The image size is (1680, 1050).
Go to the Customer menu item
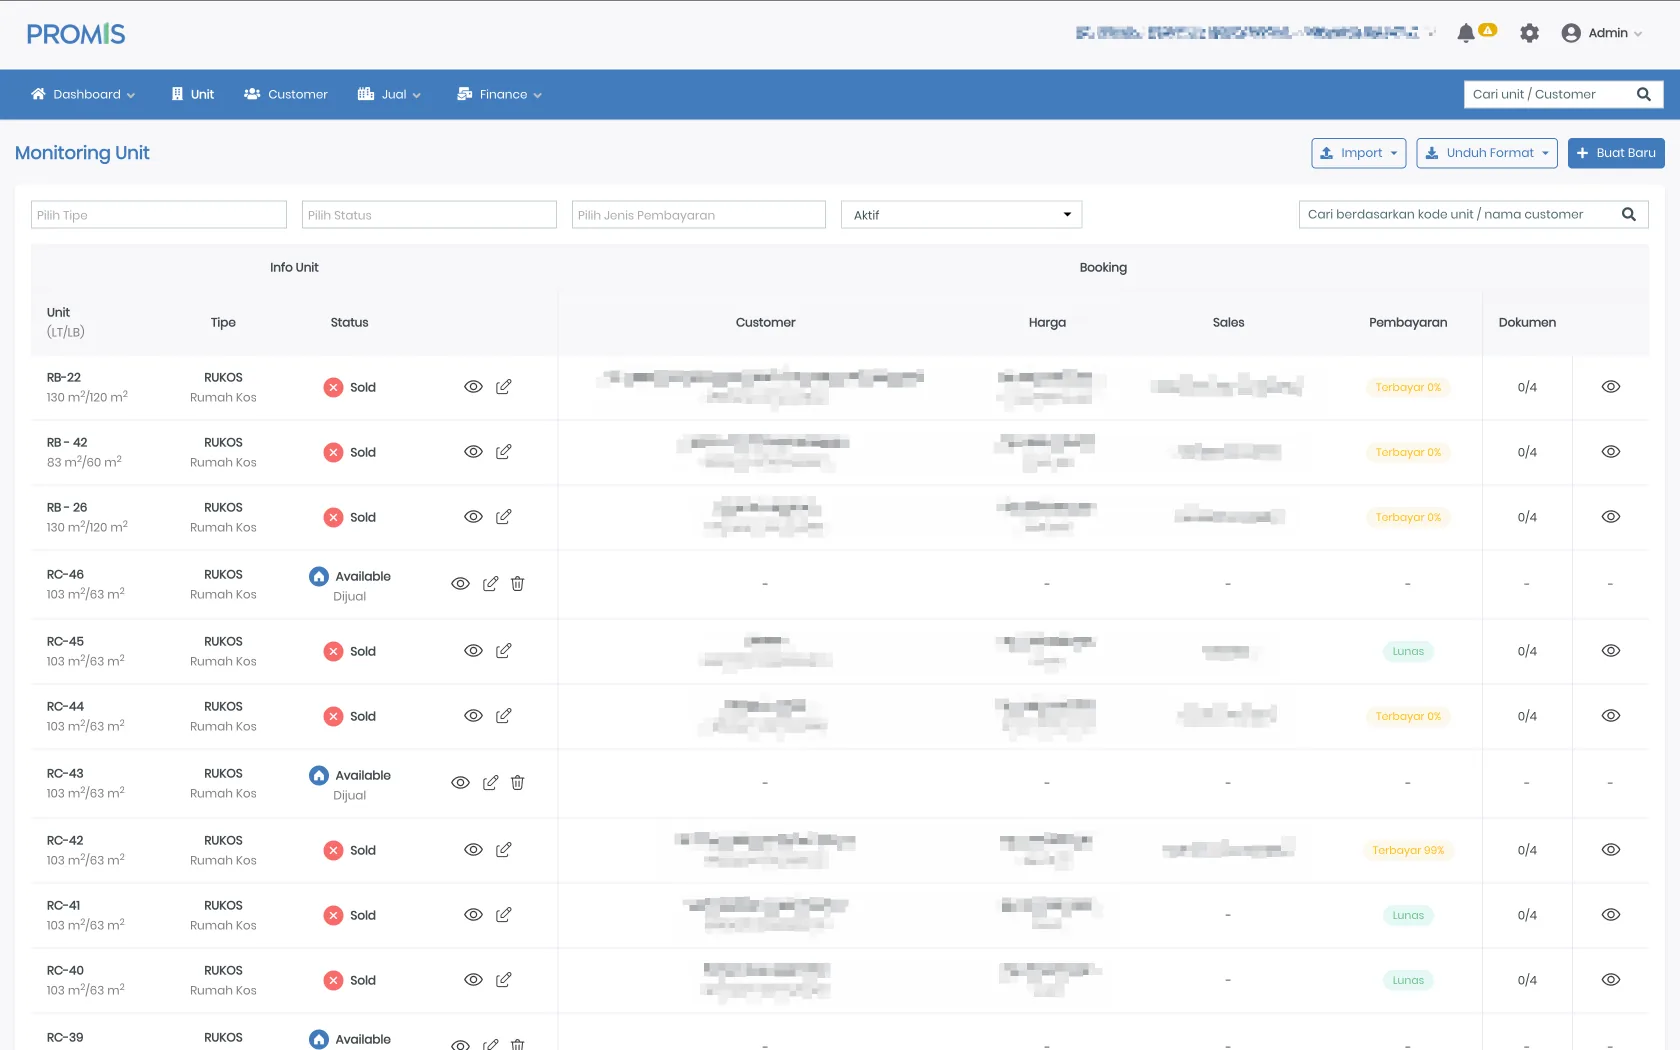point(286,94)
